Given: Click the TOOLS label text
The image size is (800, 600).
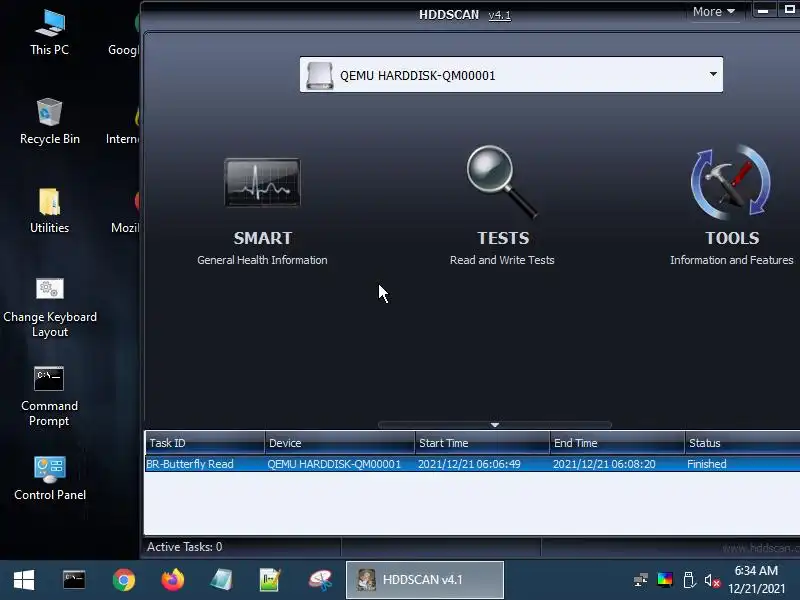Looking at the screenshot, I should pos(732,238).
